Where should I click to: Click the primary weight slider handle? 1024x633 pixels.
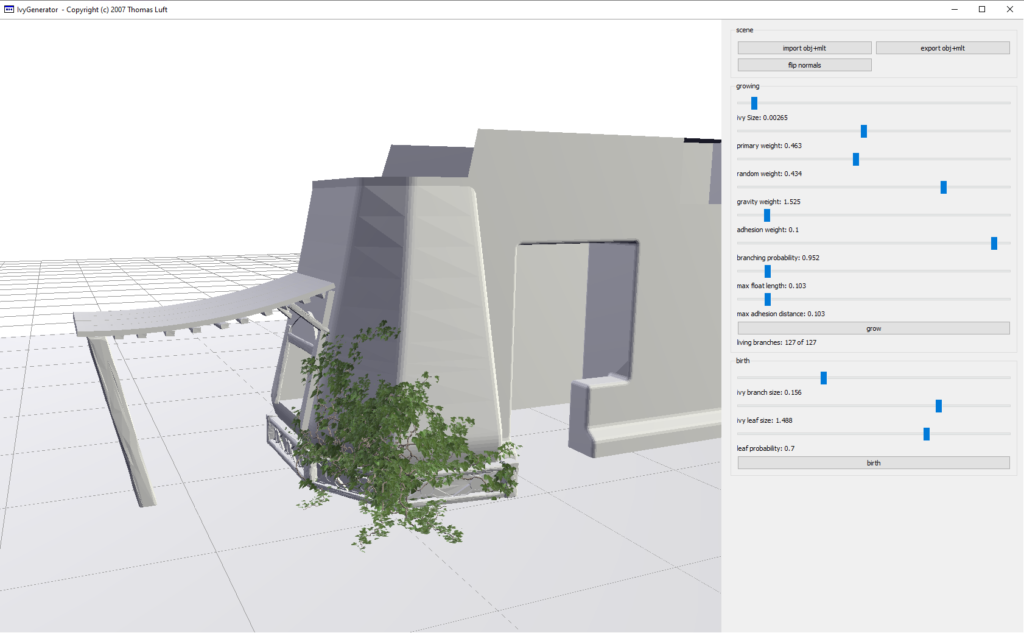(864, 131)
